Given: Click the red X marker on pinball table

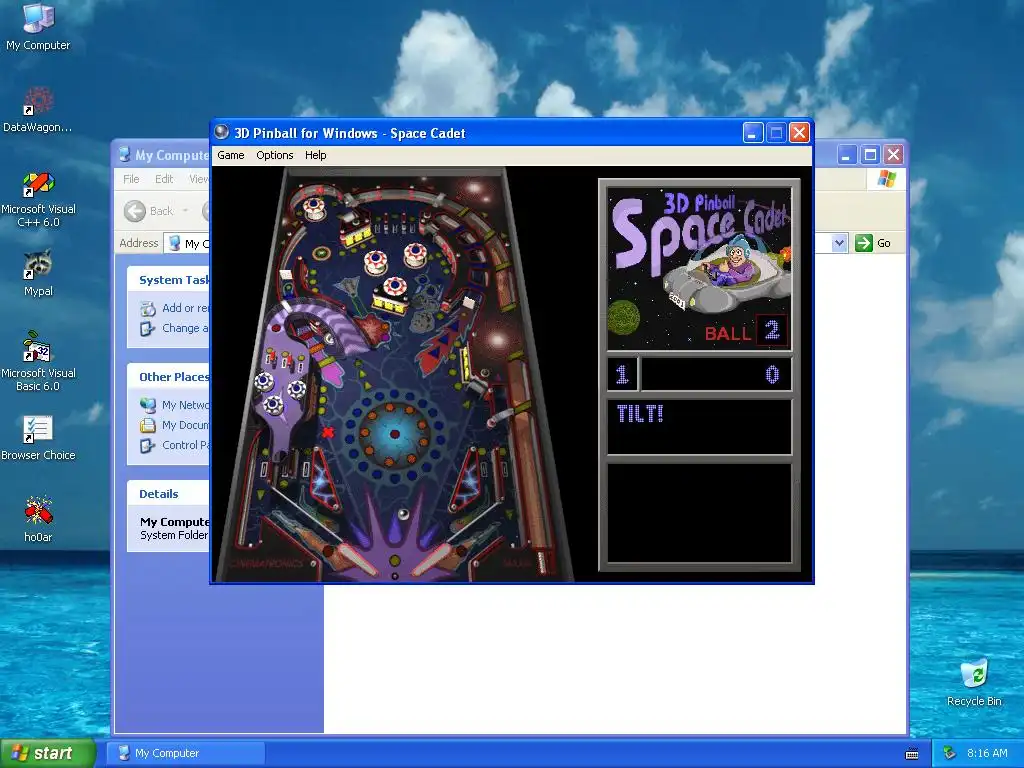Looking at the screenshot, I should (328, 432).
